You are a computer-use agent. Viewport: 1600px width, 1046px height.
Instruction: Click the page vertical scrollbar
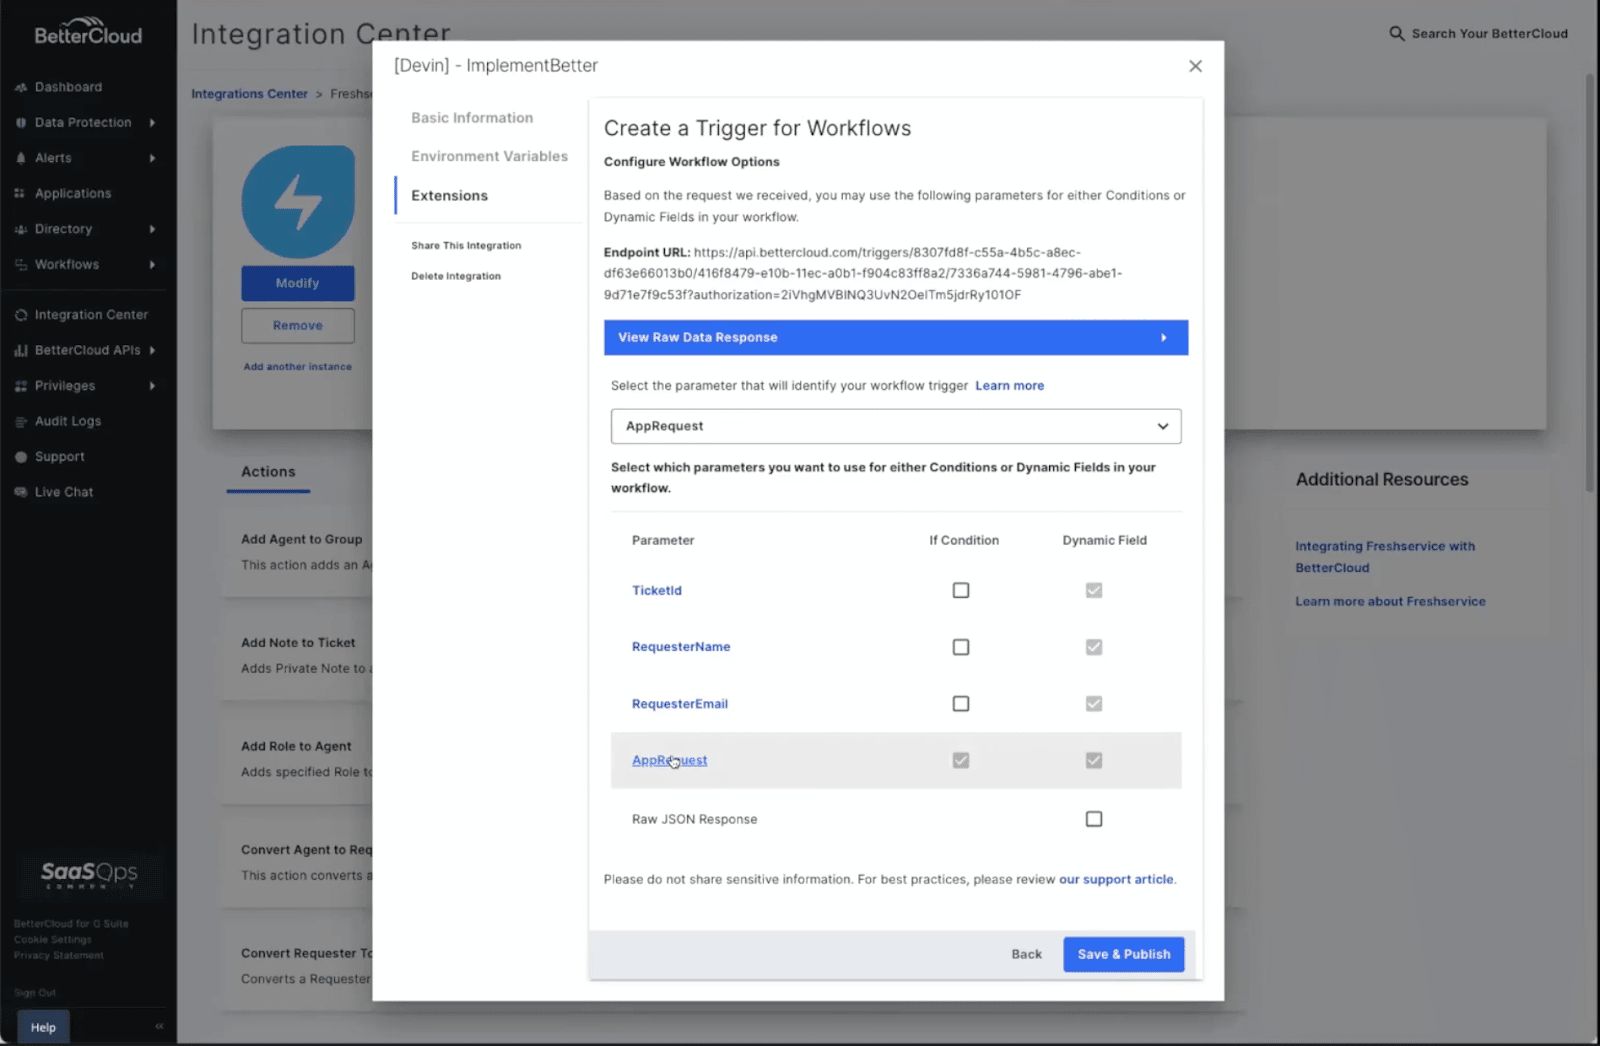[1590, 282]
